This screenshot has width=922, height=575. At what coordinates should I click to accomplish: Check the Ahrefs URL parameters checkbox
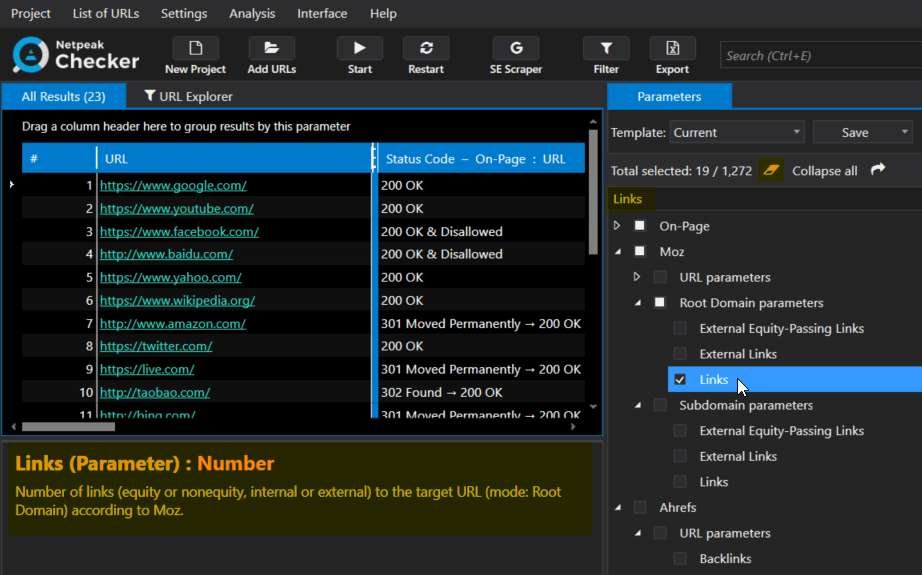pyautogui.click(x=660, y=533)
